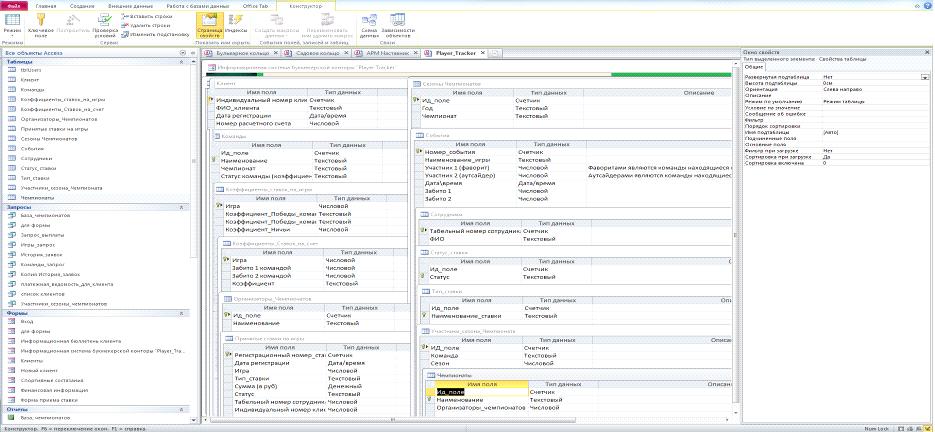Open the Все объекты Access dropdown menu
The image size is (935, 432).
tap(181, 51)
